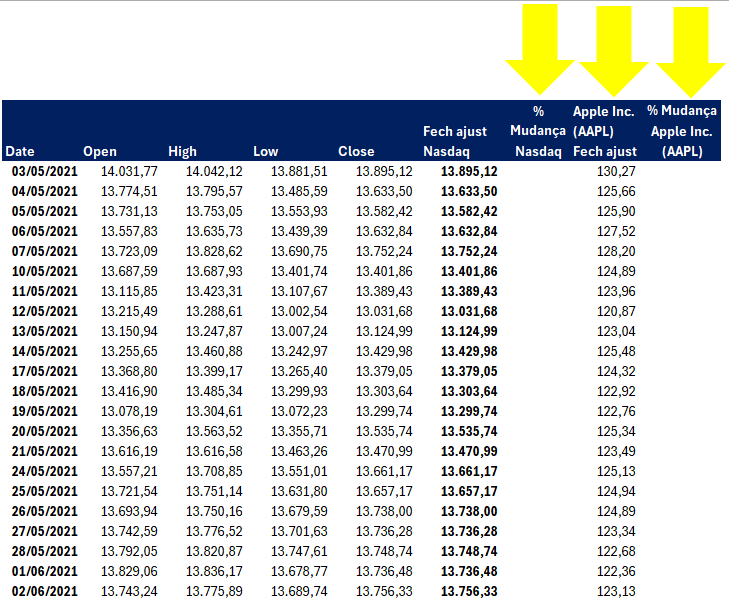729x606 pixels.
Task: Select % Mudança Apple Inc. (AAPL) header
Action: point(682,131)
